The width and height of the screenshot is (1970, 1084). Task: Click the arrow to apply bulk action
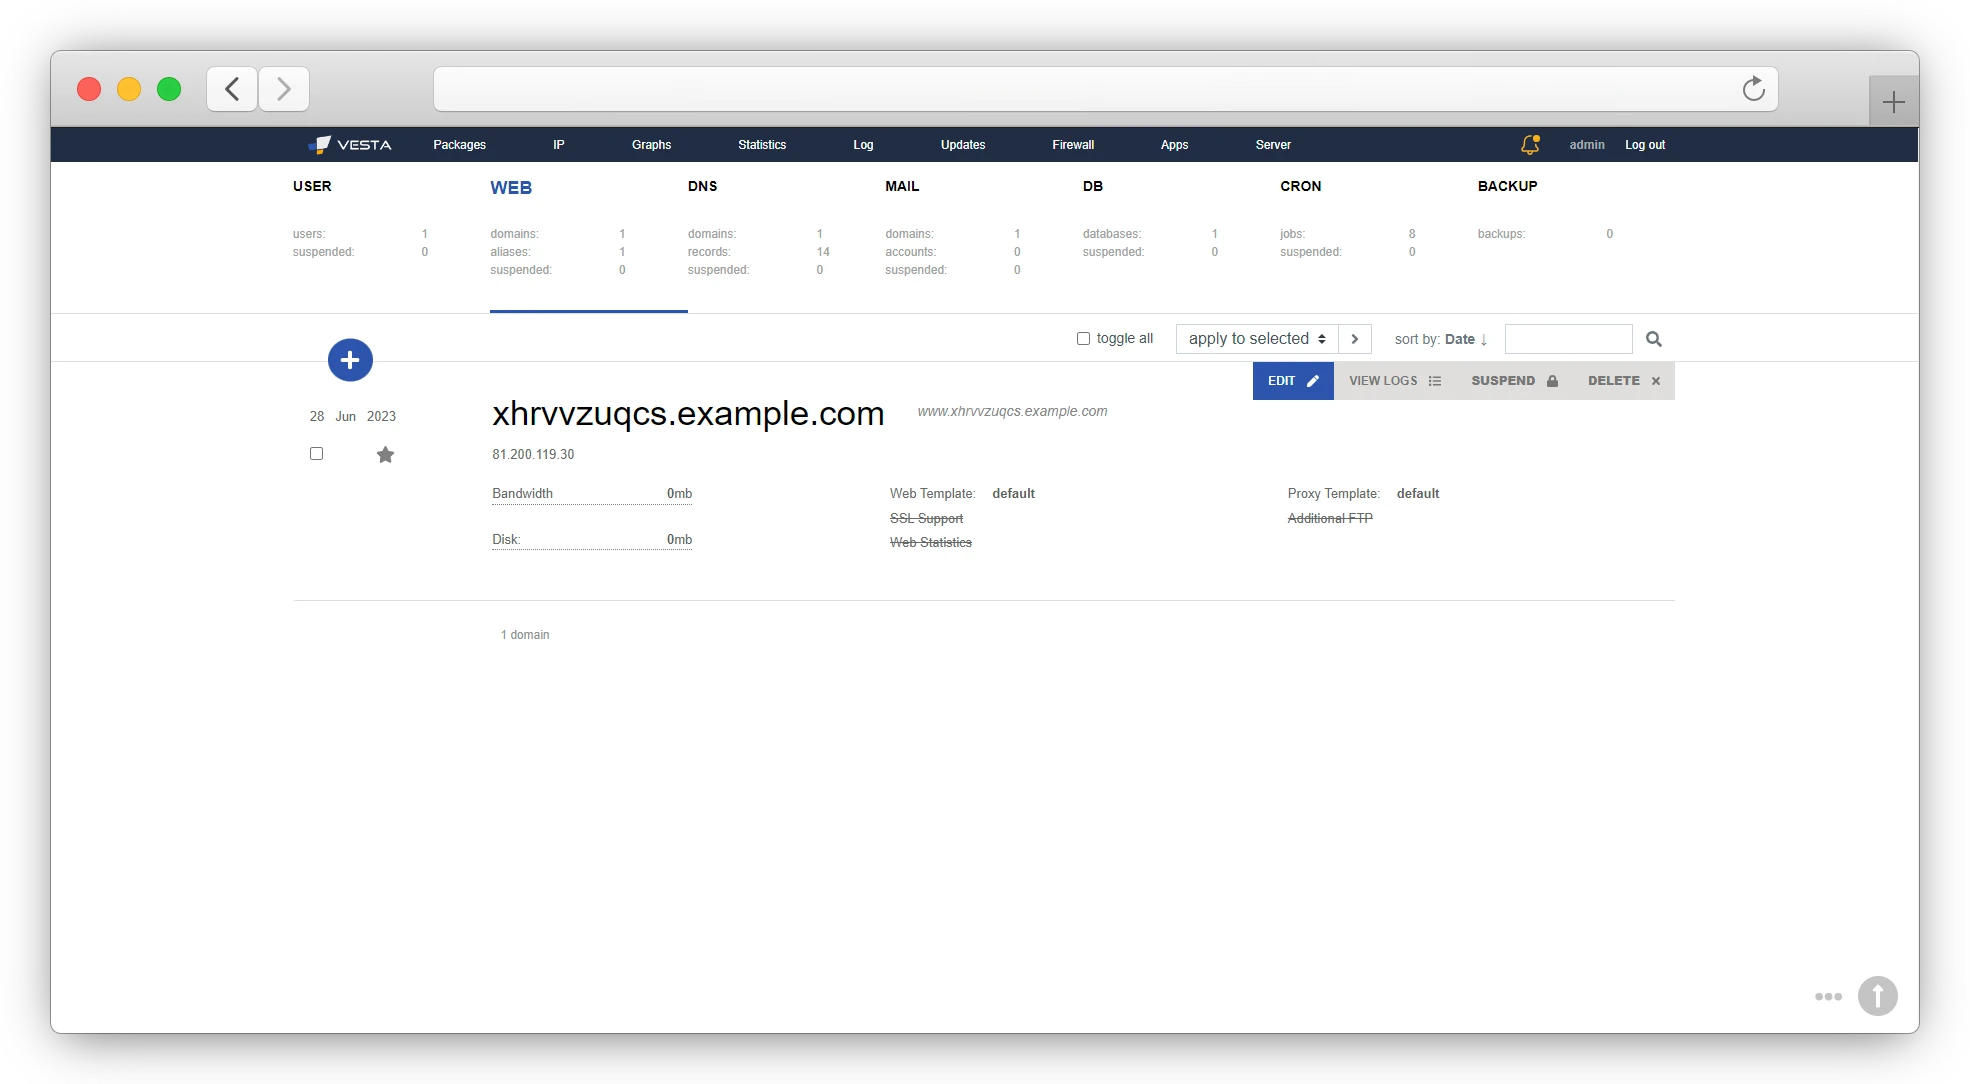1354,339
